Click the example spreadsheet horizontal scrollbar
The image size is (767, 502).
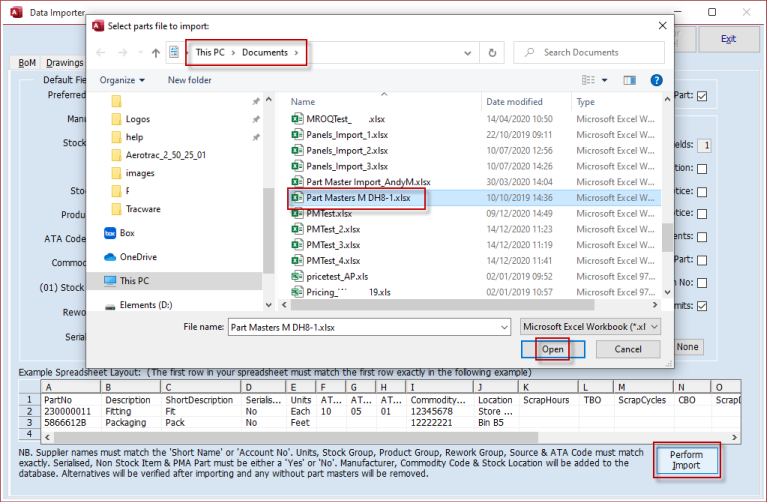tap(295, 437)
